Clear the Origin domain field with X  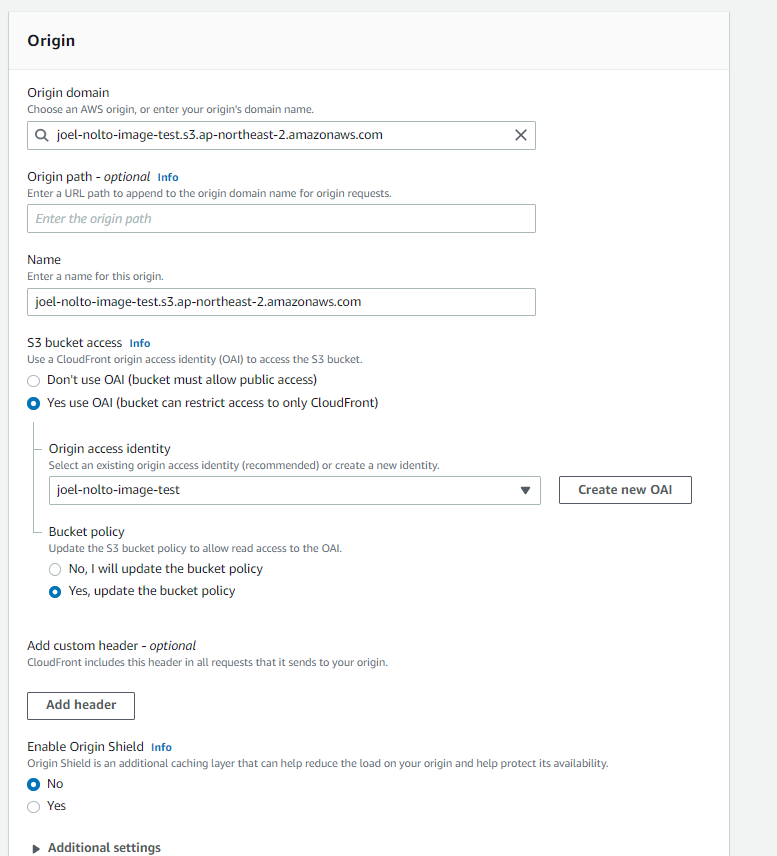pos(520,135)
